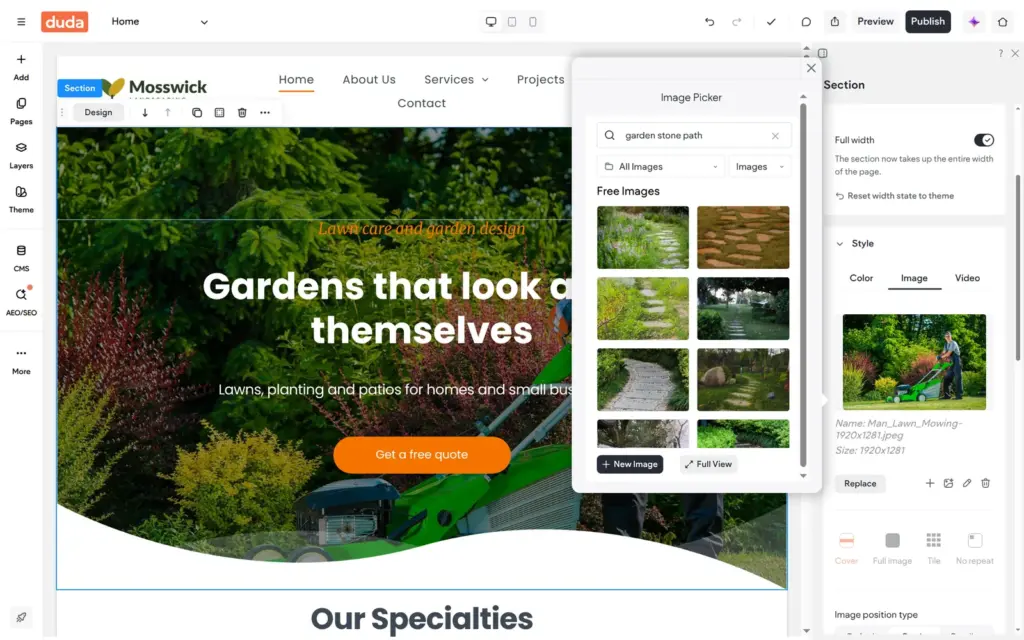Screen dimensions: 1024x640
Task: Click the Duda logo
Action: click(65, 22)
